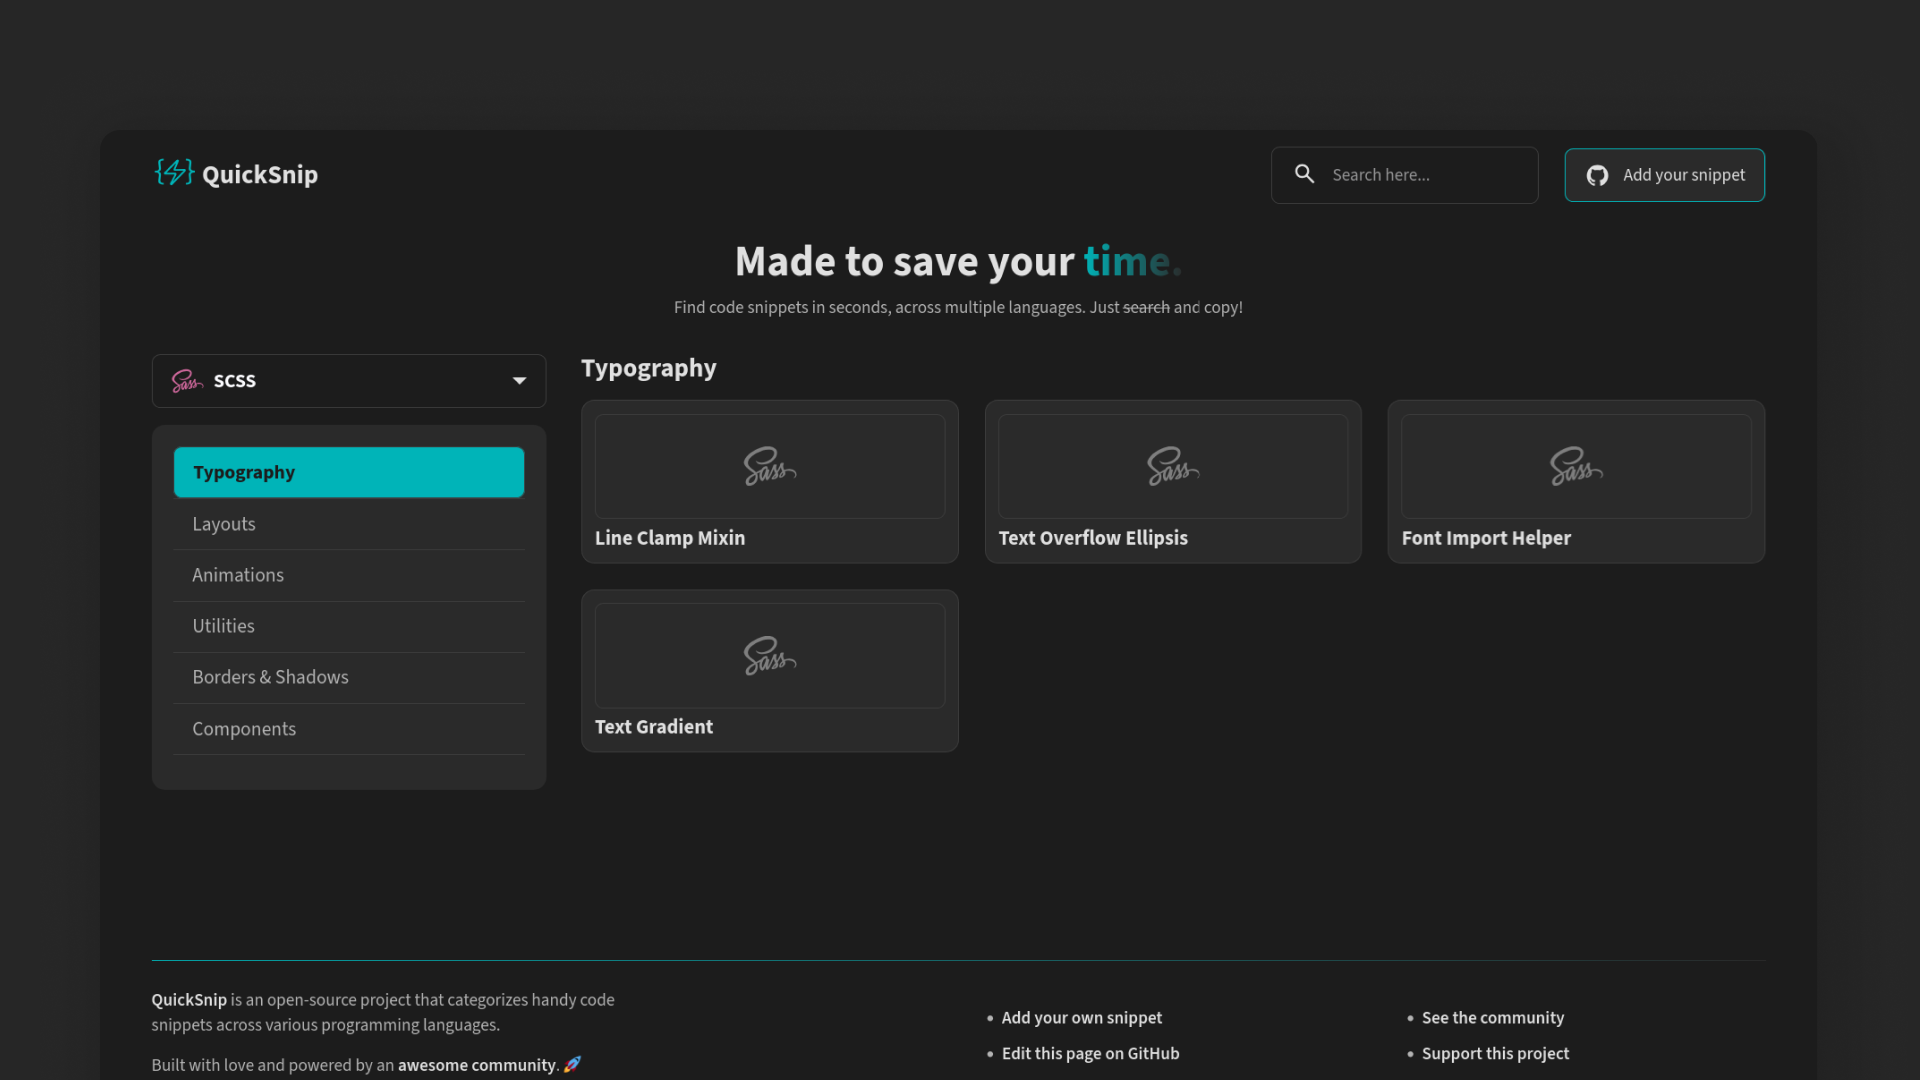
Task: Click the Sass logo on Line Clamp Mixin card
Action: click(769, 466)
